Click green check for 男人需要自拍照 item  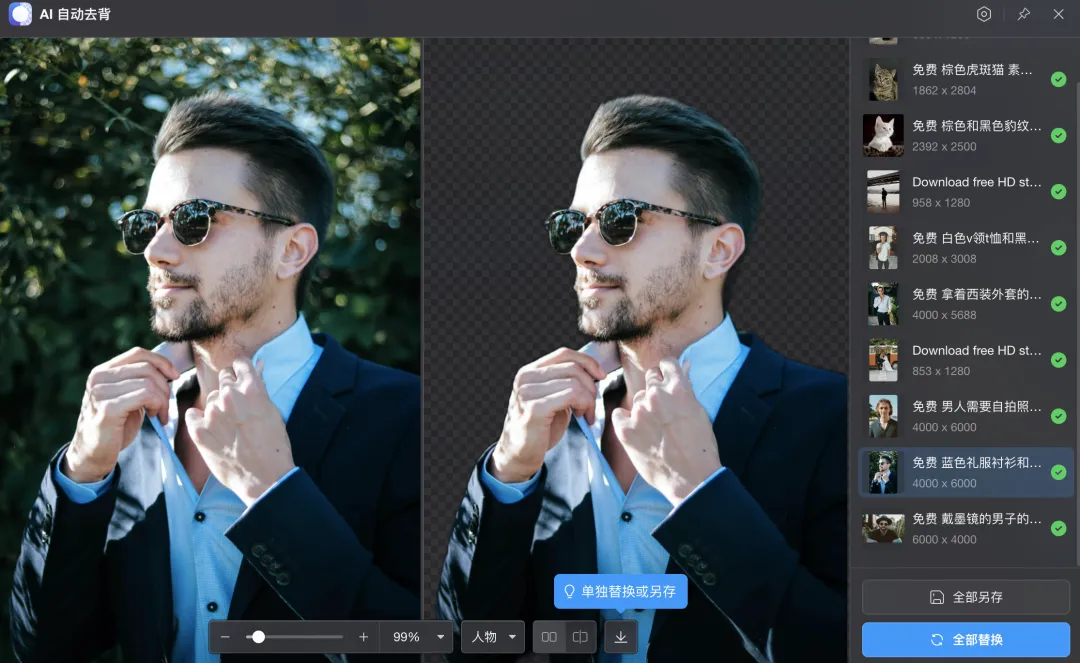click(1059, 416)
